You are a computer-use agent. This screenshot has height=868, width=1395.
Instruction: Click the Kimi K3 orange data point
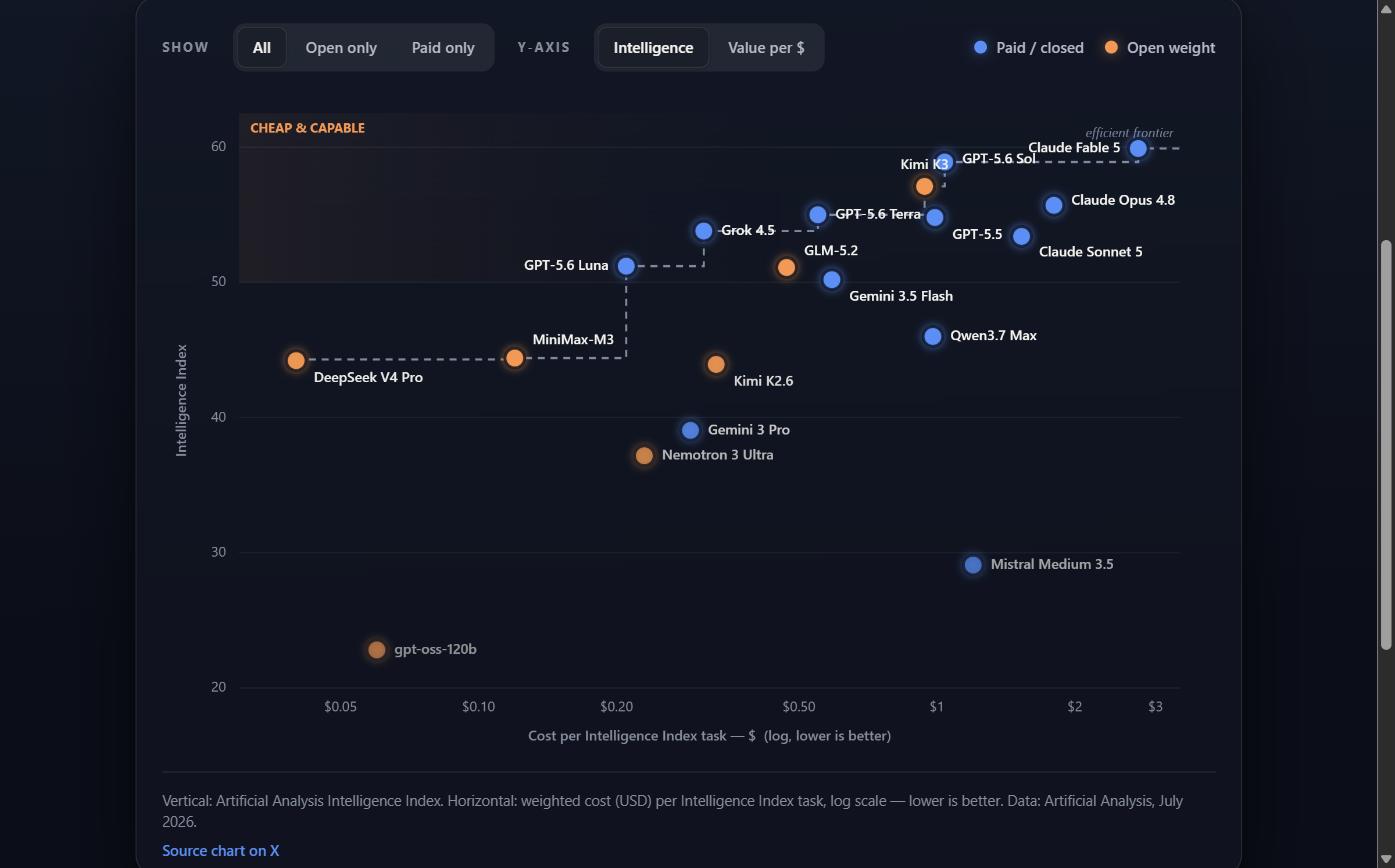pyautogui.click(x=924, y=186)
